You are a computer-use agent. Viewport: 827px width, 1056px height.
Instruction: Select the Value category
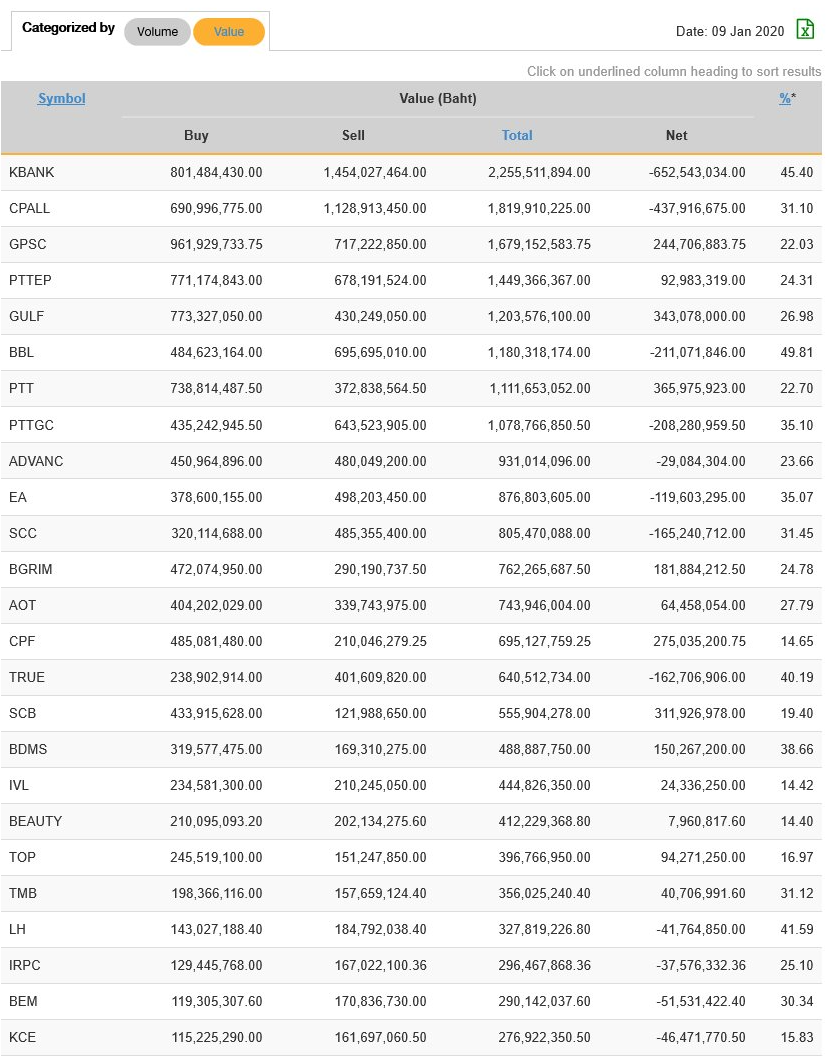(x=229, y=32)
